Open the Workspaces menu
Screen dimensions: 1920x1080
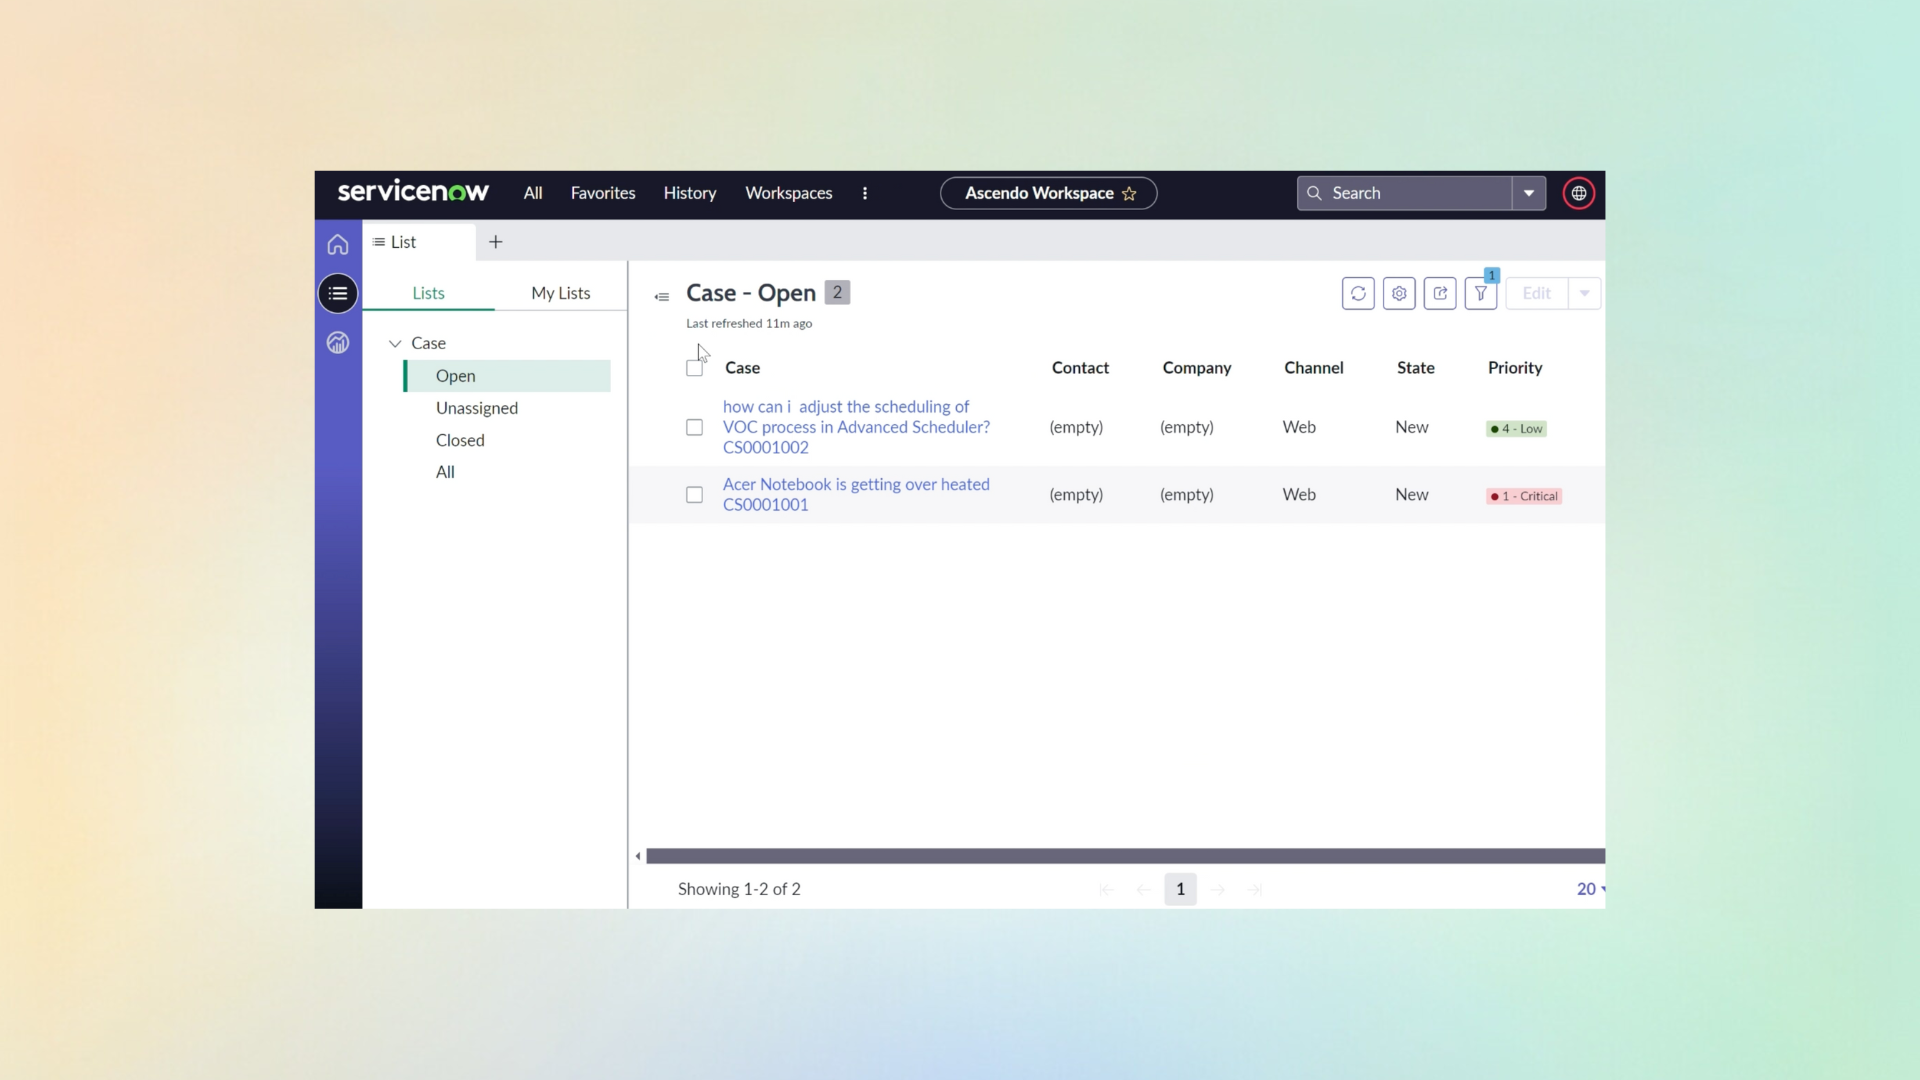pos(788,193)
